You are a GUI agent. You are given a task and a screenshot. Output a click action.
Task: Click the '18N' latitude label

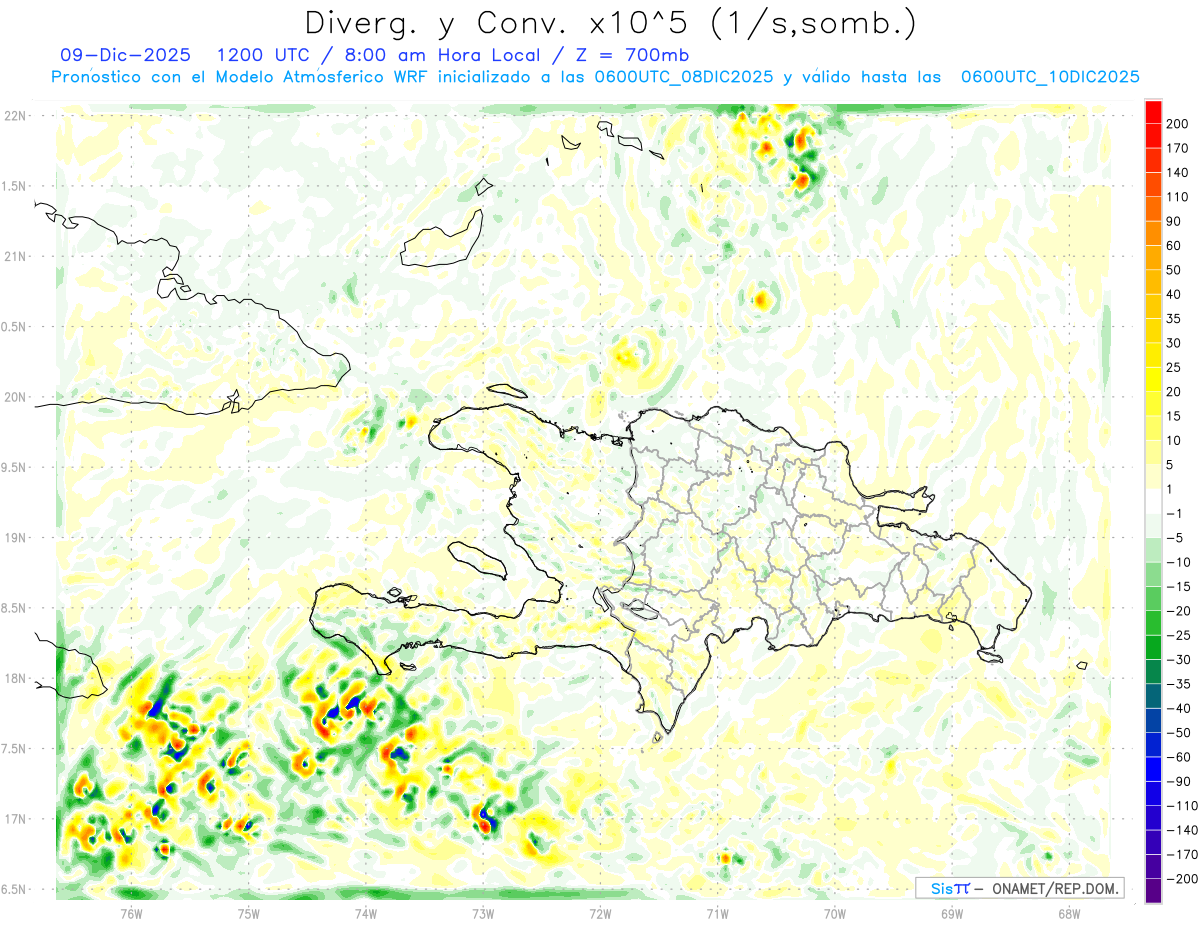coord(15,678)
